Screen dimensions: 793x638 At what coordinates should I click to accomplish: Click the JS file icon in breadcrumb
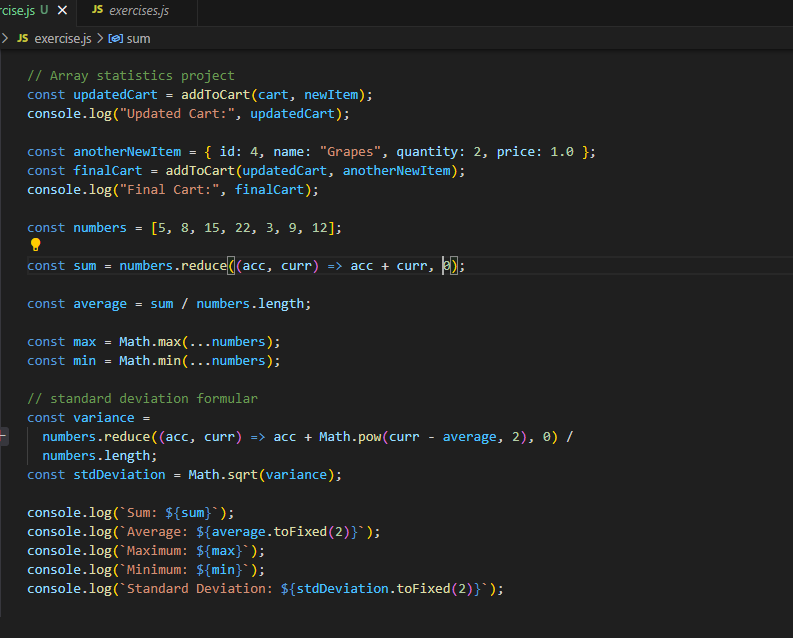coord(23,38)
